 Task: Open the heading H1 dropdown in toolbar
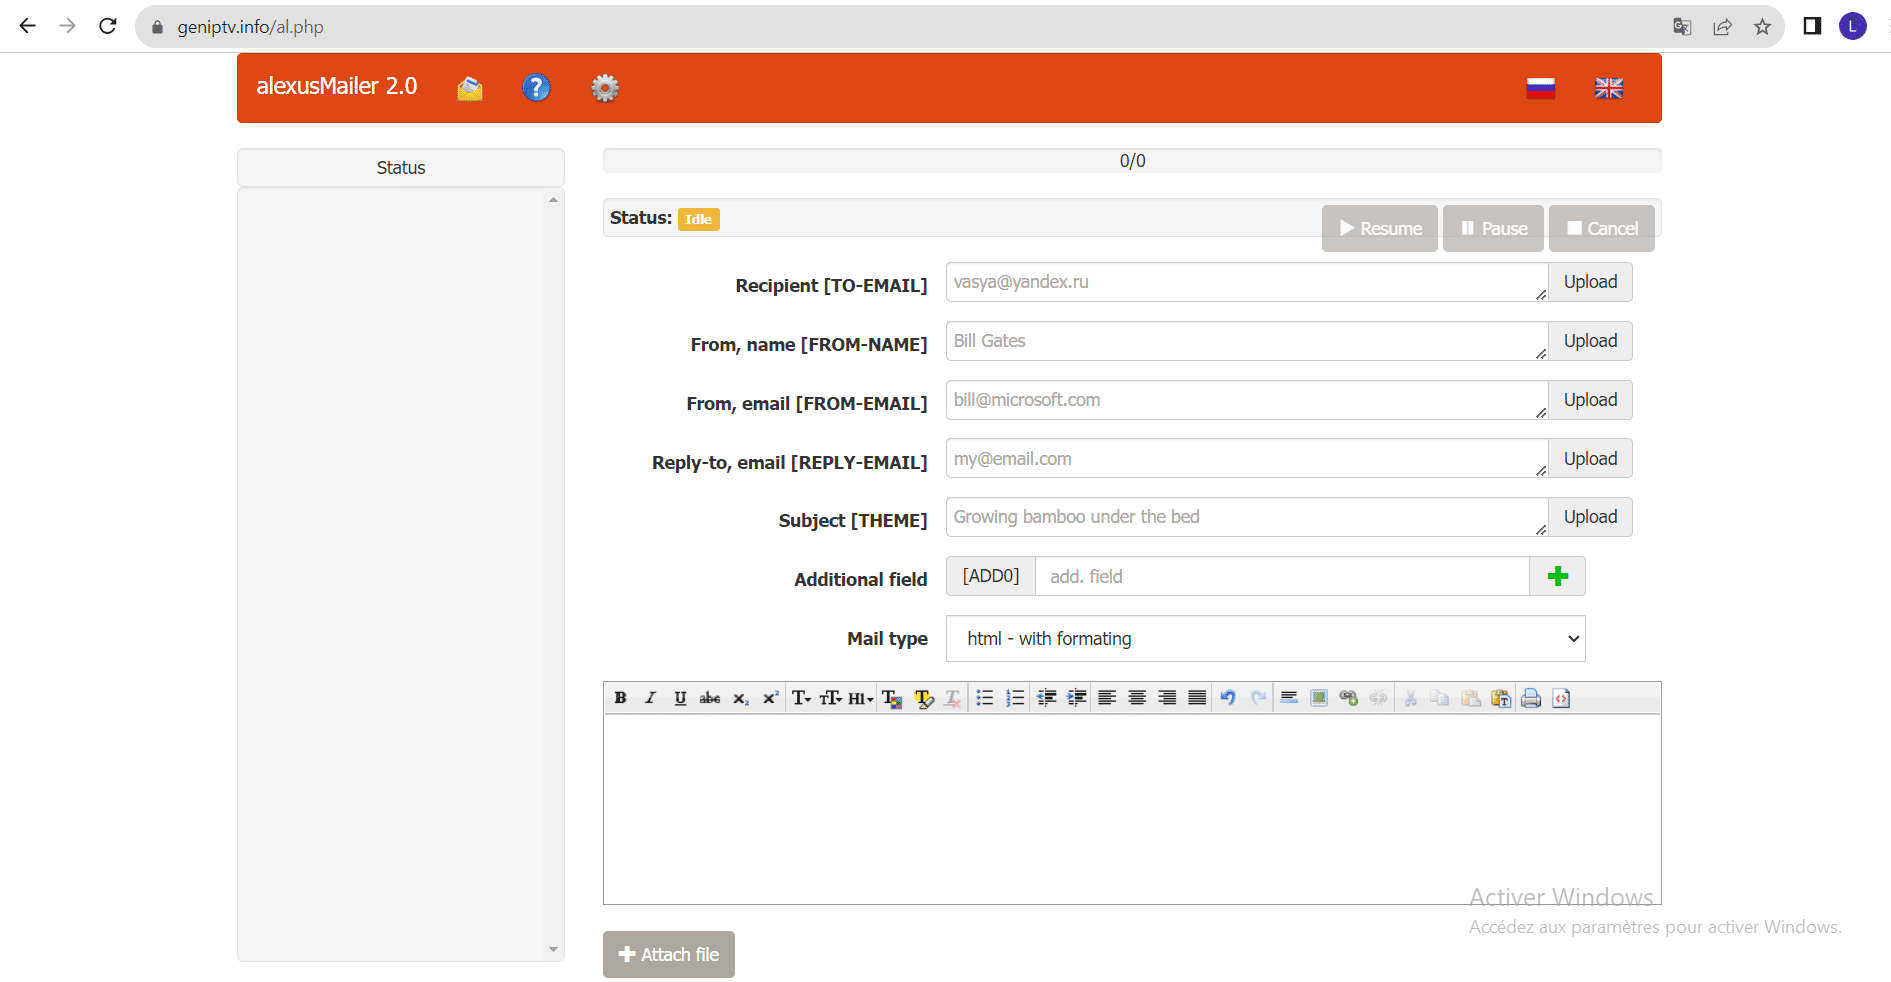[861, 698]
